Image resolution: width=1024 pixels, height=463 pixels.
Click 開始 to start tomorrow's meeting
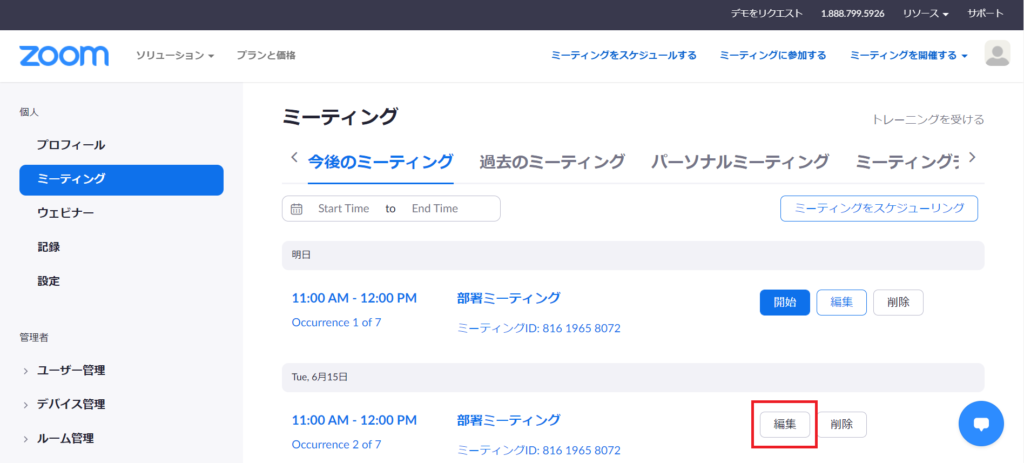click(785, 303)
